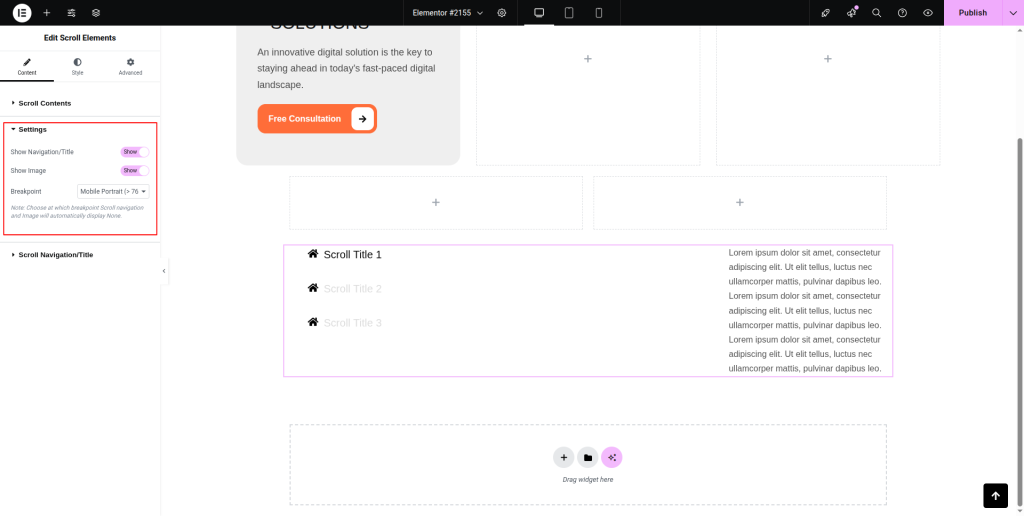Switch to the Content tab
This screenshot has height=516, width=1024.
[27, 67]
